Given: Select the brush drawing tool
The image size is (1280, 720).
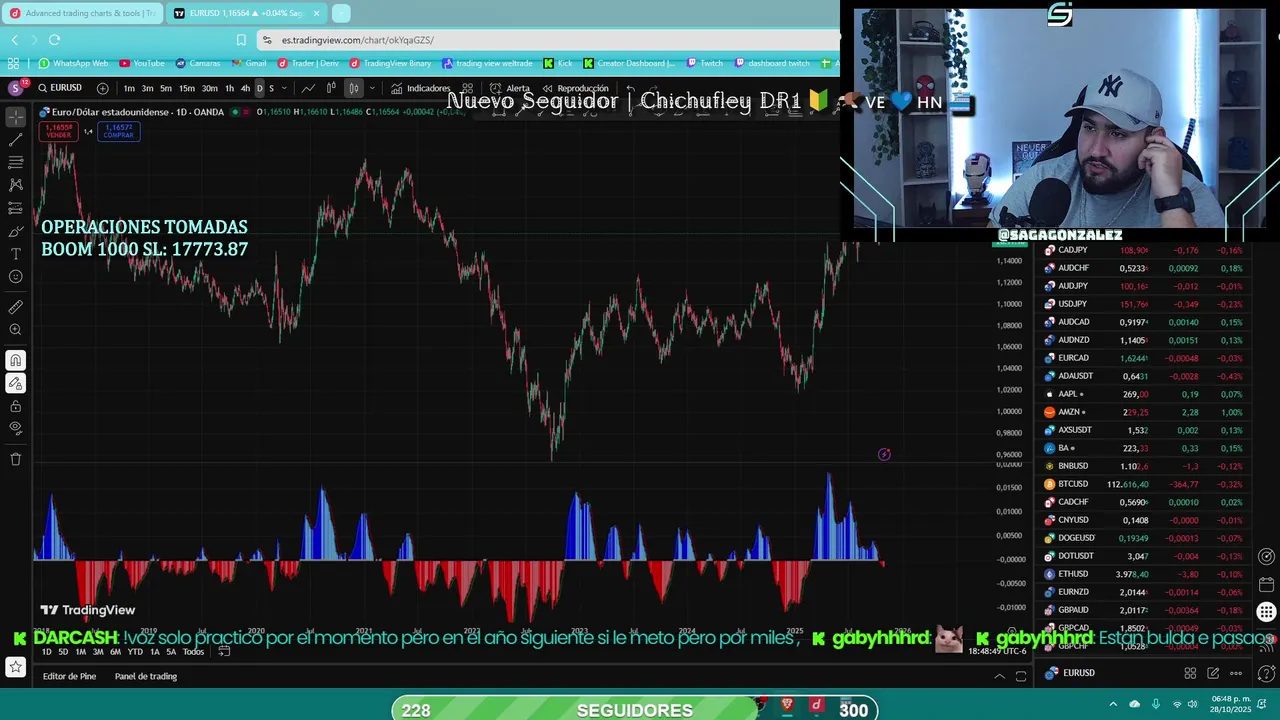Looking at the screenshot, I should click(16, 231).
